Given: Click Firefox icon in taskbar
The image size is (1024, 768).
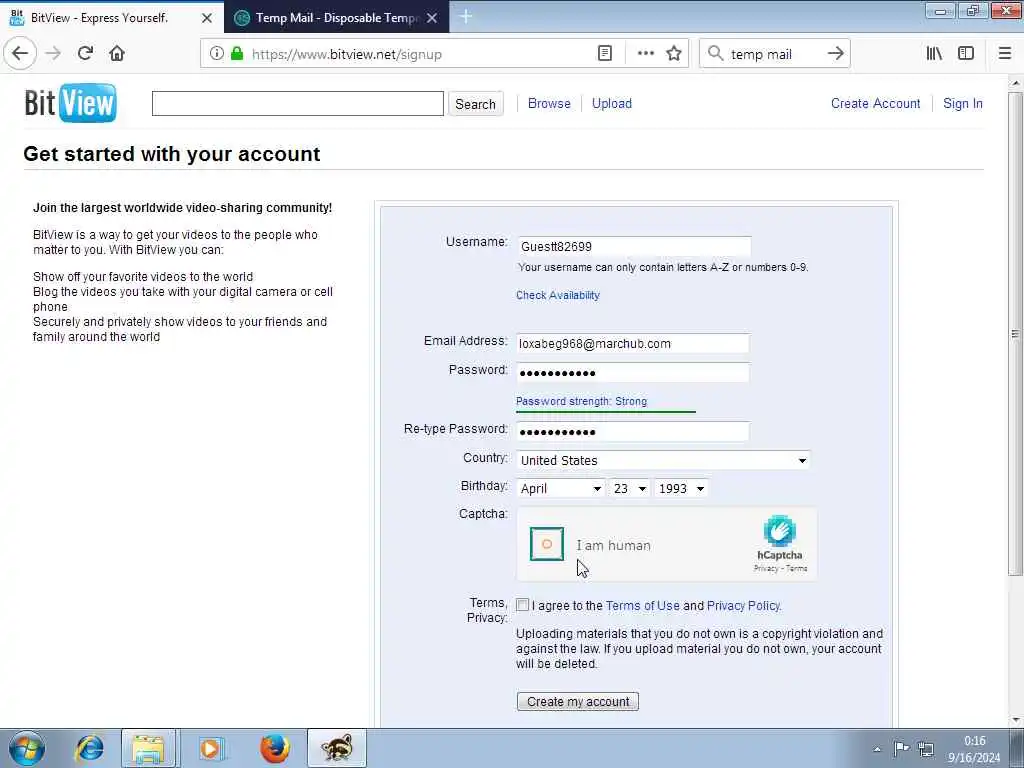Looking at the screenshot, I should 275,748.
